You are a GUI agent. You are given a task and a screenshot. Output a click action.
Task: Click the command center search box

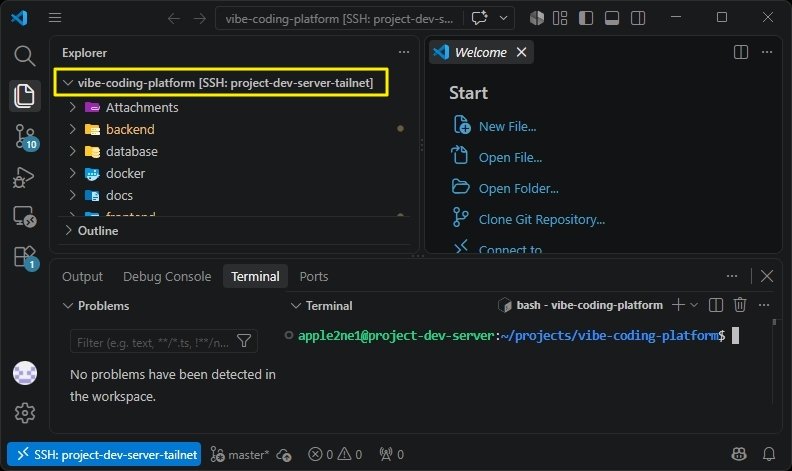(x=339, y=19)
